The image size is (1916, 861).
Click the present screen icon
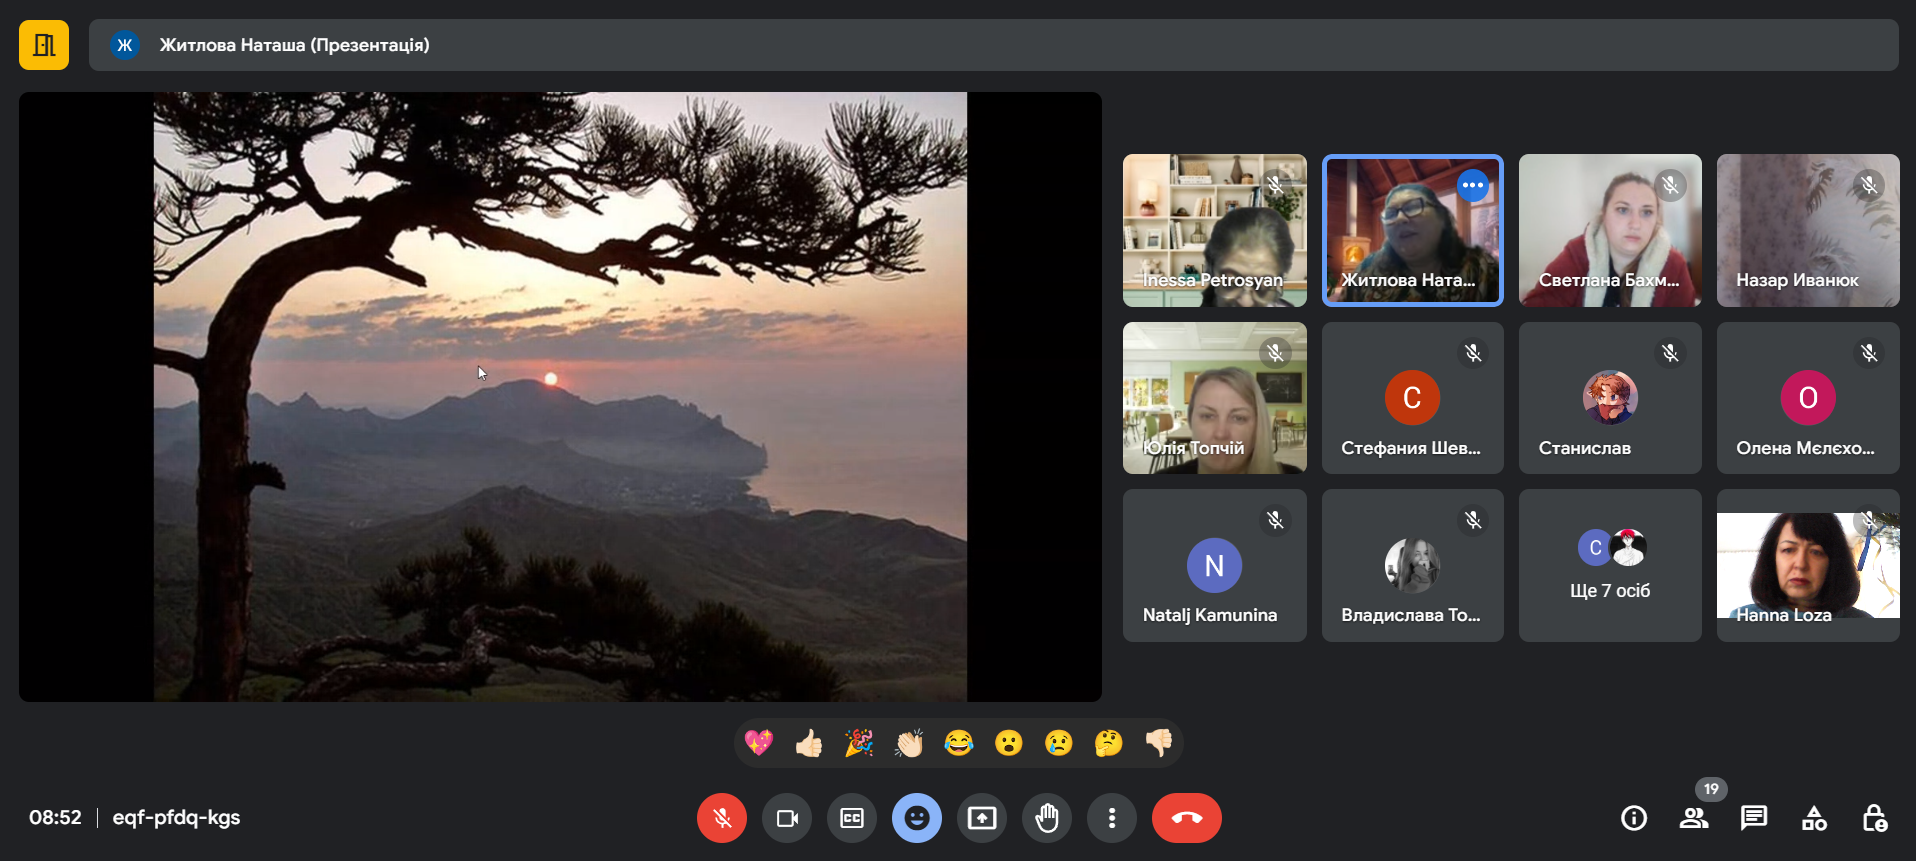pos(982,818)
